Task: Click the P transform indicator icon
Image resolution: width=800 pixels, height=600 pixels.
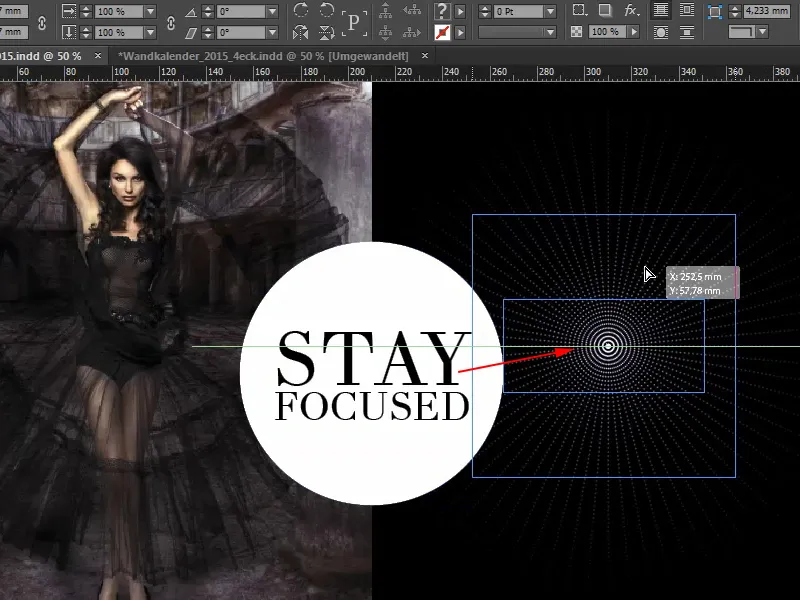Action: tap(354, 22)
